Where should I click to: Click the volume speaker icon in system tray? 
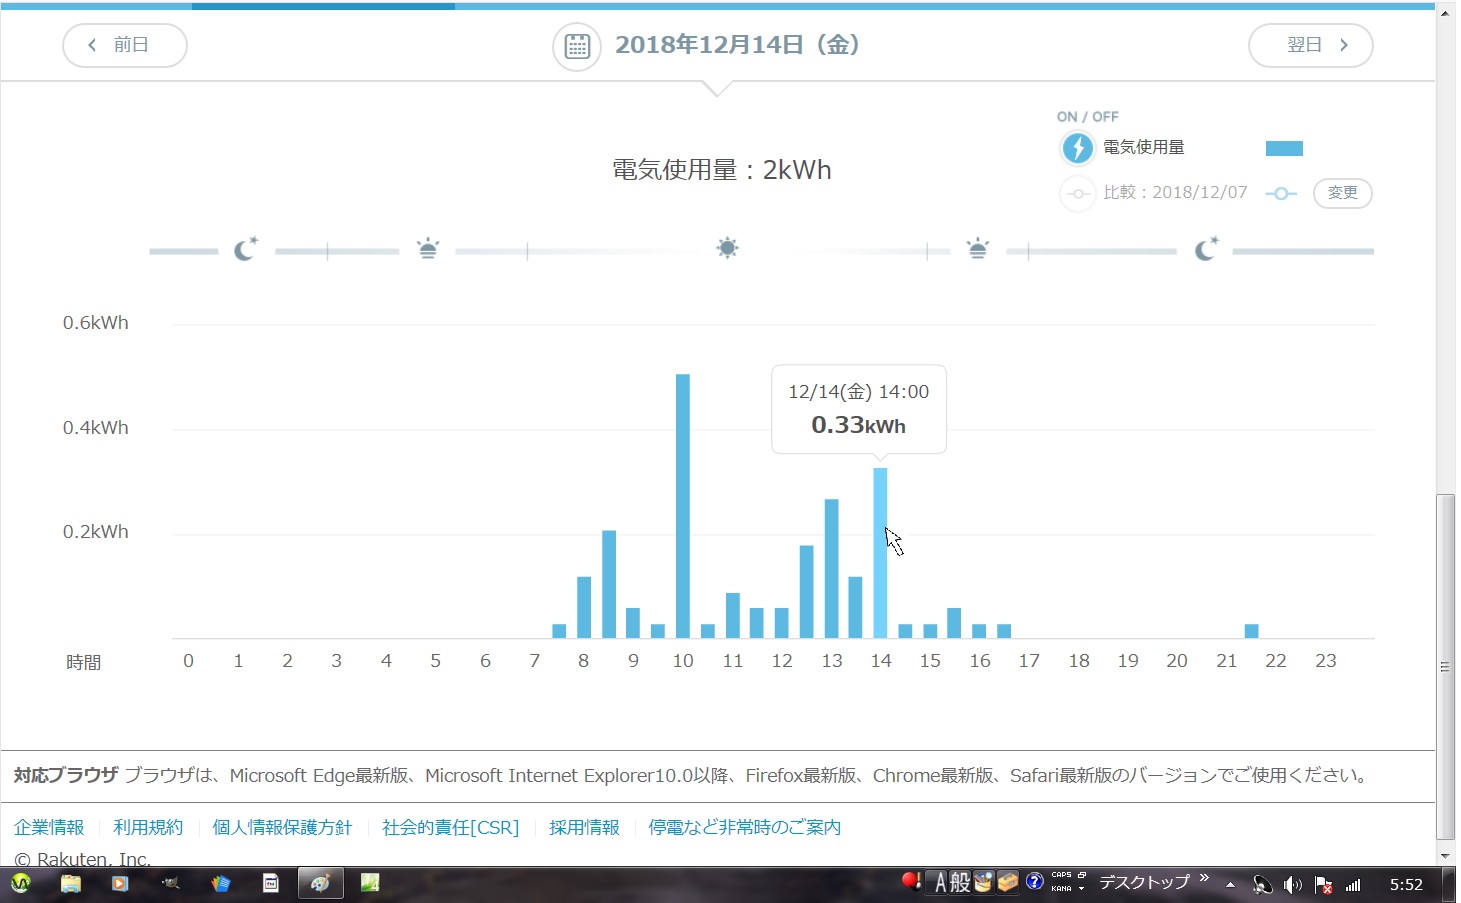click(x=1293, y=885)
